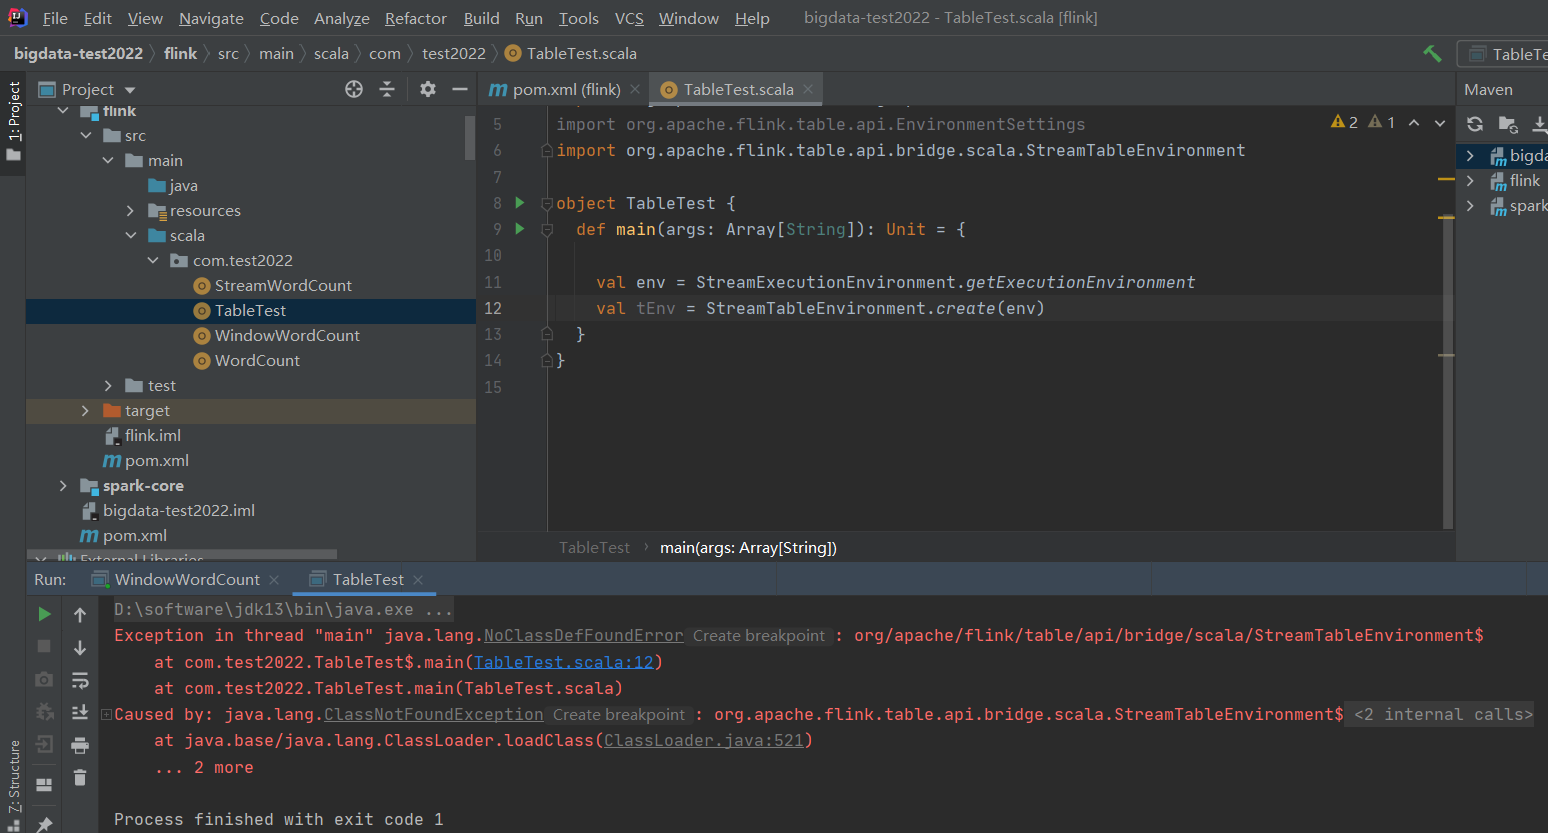Click Reload Maven projects icon
Screen dimensions: 1548x833
[1475, 124]
